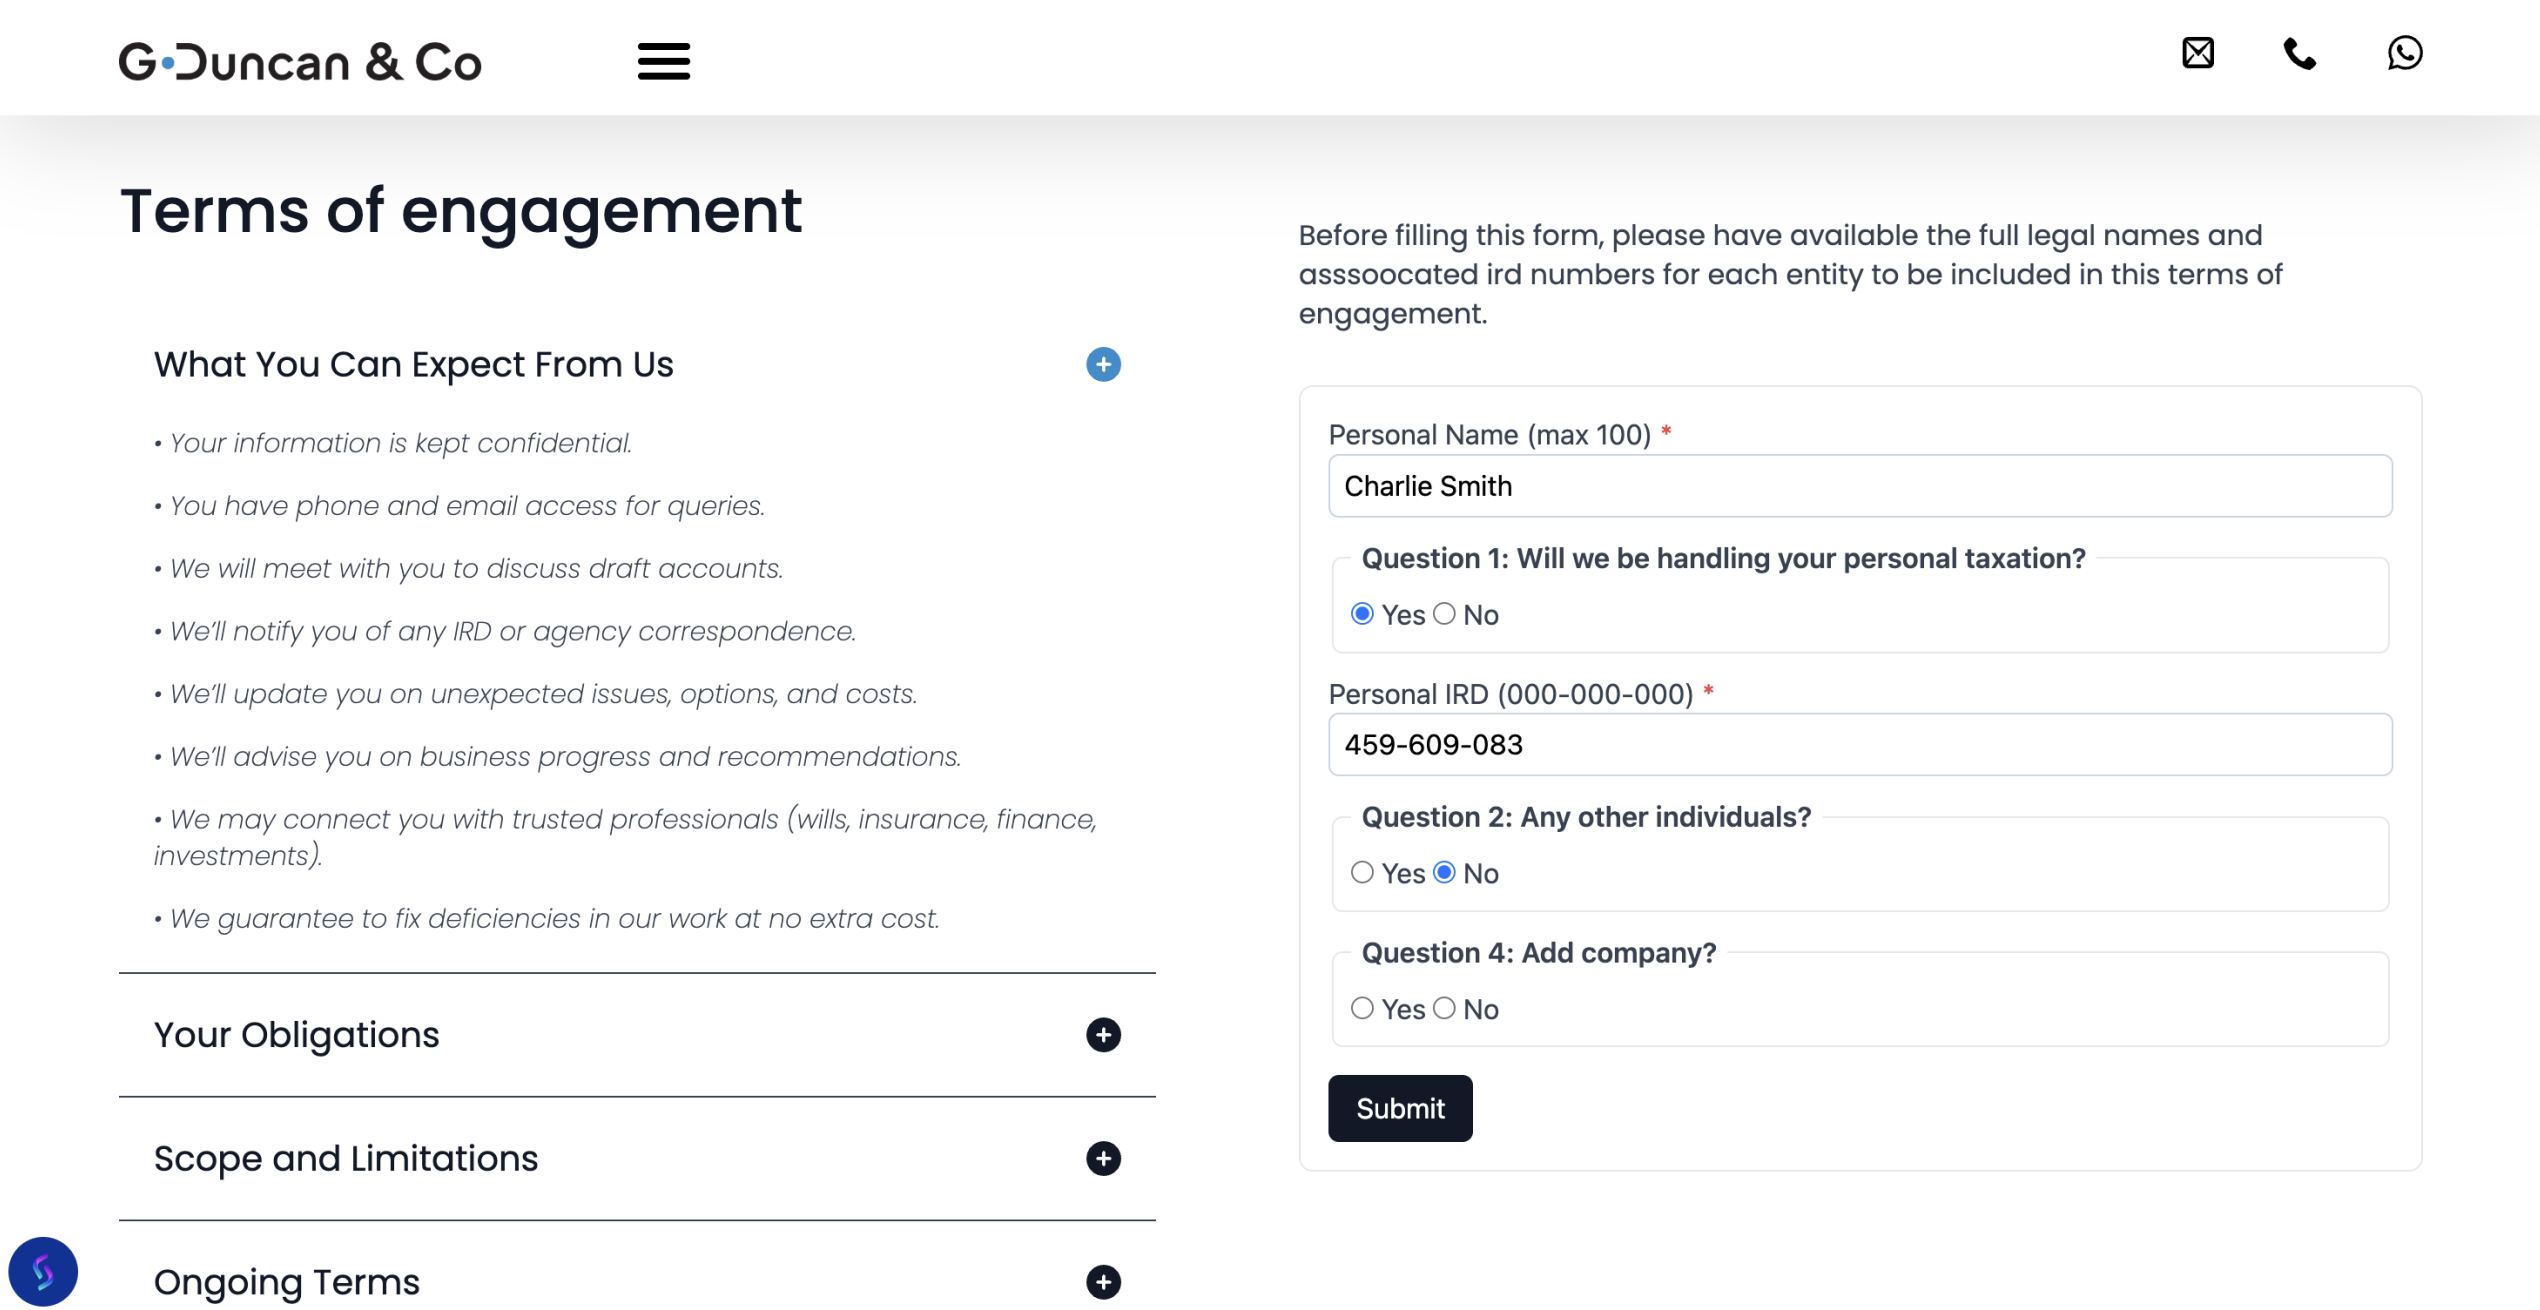Click the Personal Name input field
This screenshot has height=1310, width=2540.
pos(1859,486)
